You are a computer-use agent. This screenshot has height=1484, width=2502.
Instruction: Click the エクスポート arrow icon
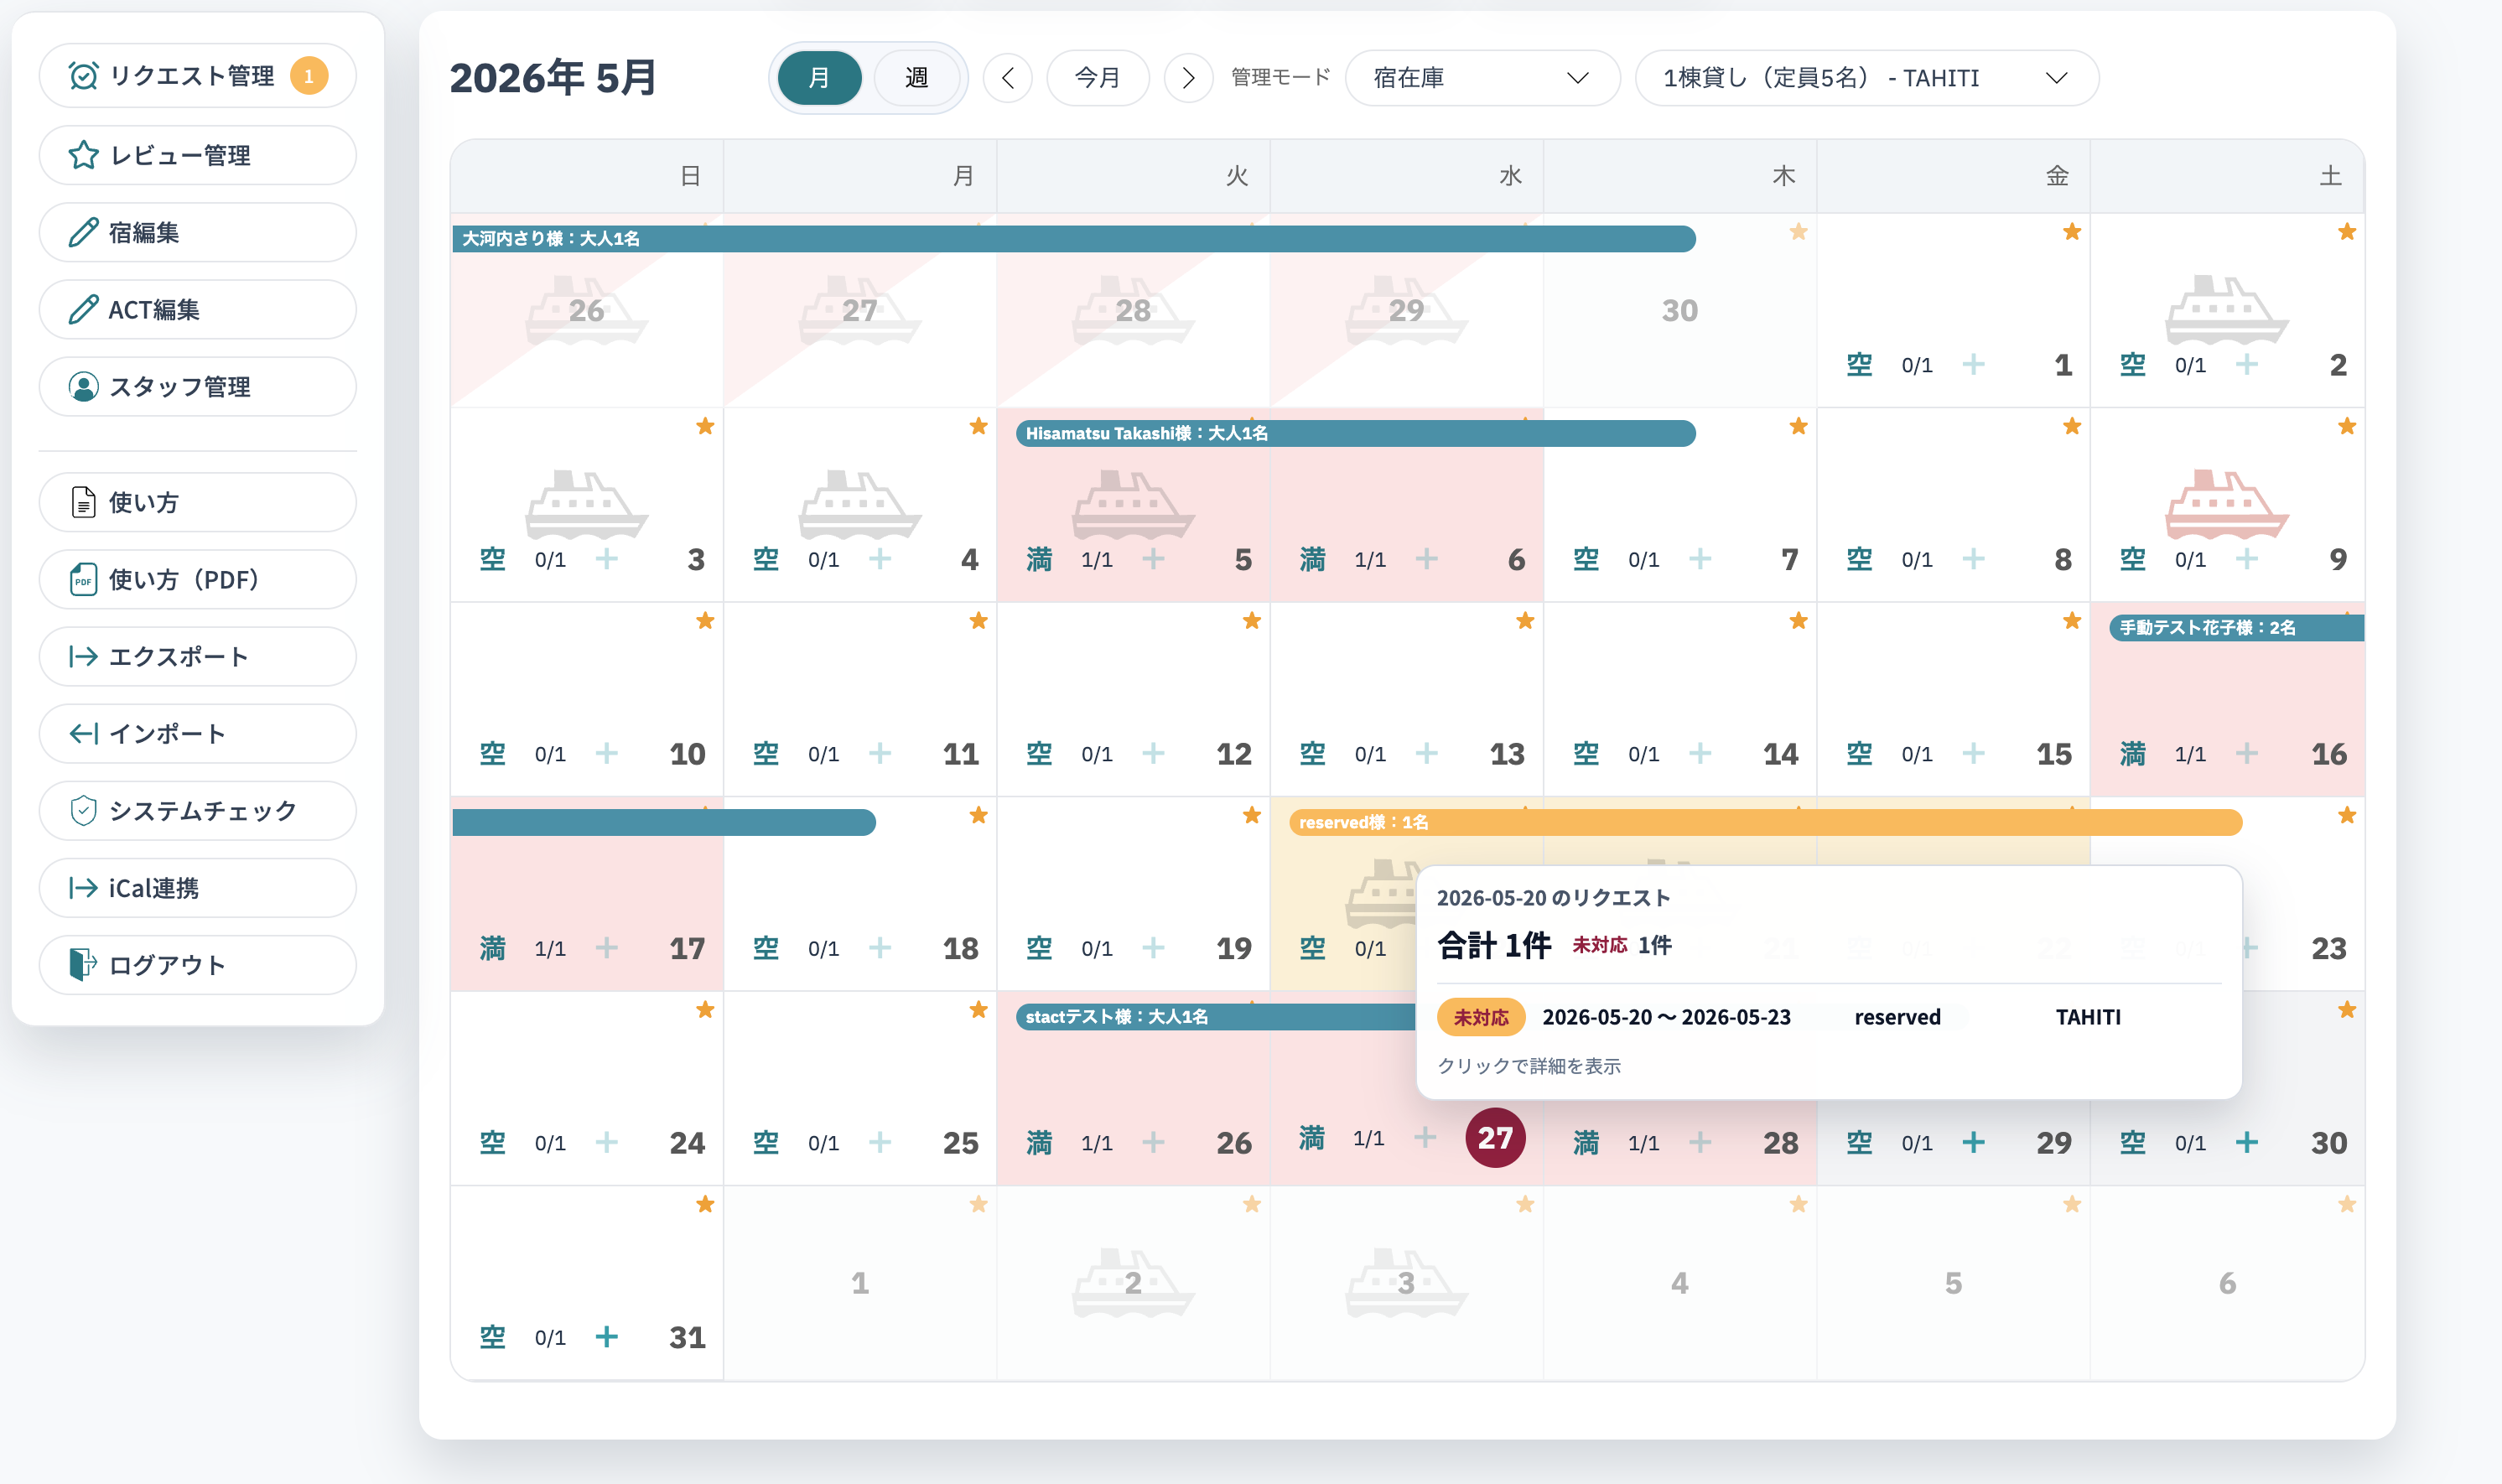pos(83,656)
